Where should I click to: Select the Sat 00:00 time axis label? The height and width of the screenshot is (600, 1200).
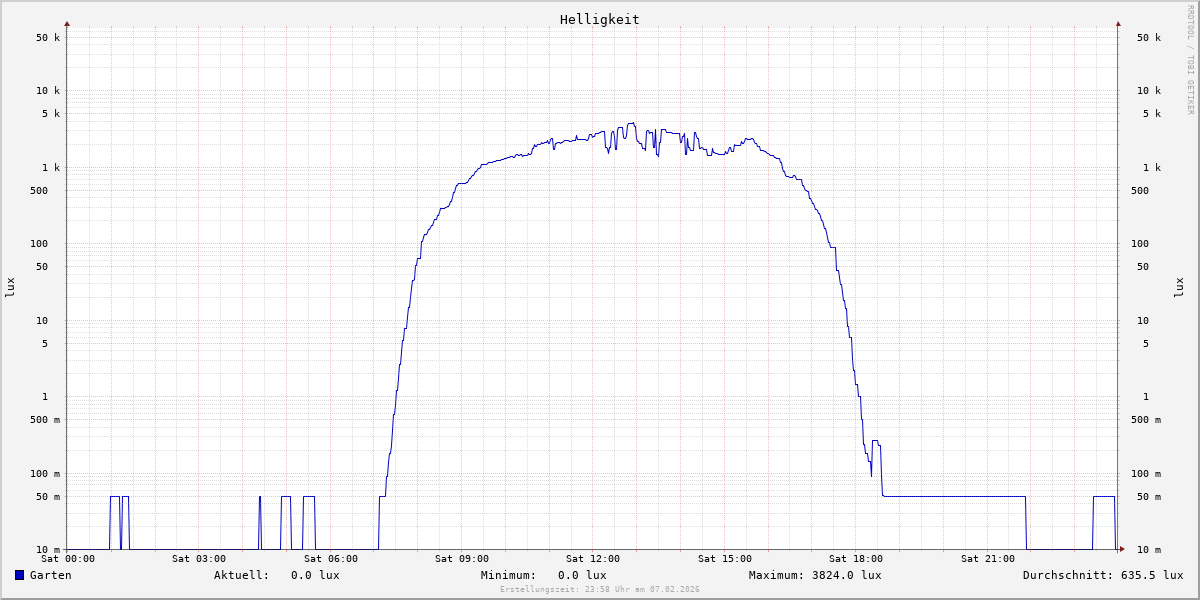[x=68, y=559]
